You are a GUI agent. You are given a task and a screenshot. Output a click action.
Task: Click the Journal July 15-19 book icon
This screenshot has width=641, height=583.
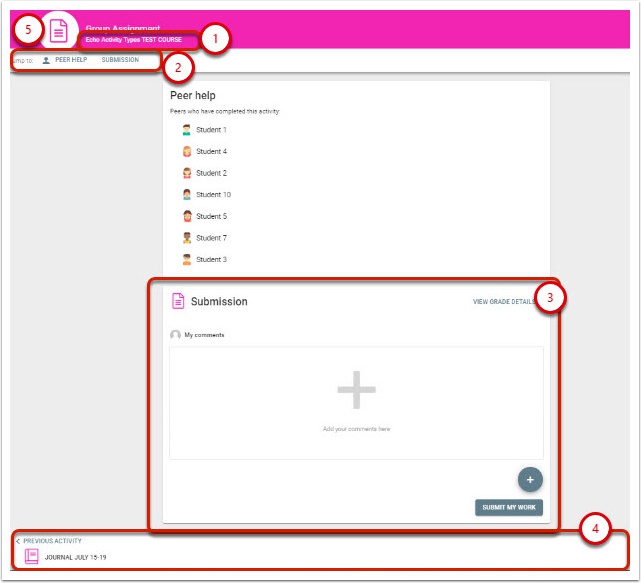(x=31, y=556)
